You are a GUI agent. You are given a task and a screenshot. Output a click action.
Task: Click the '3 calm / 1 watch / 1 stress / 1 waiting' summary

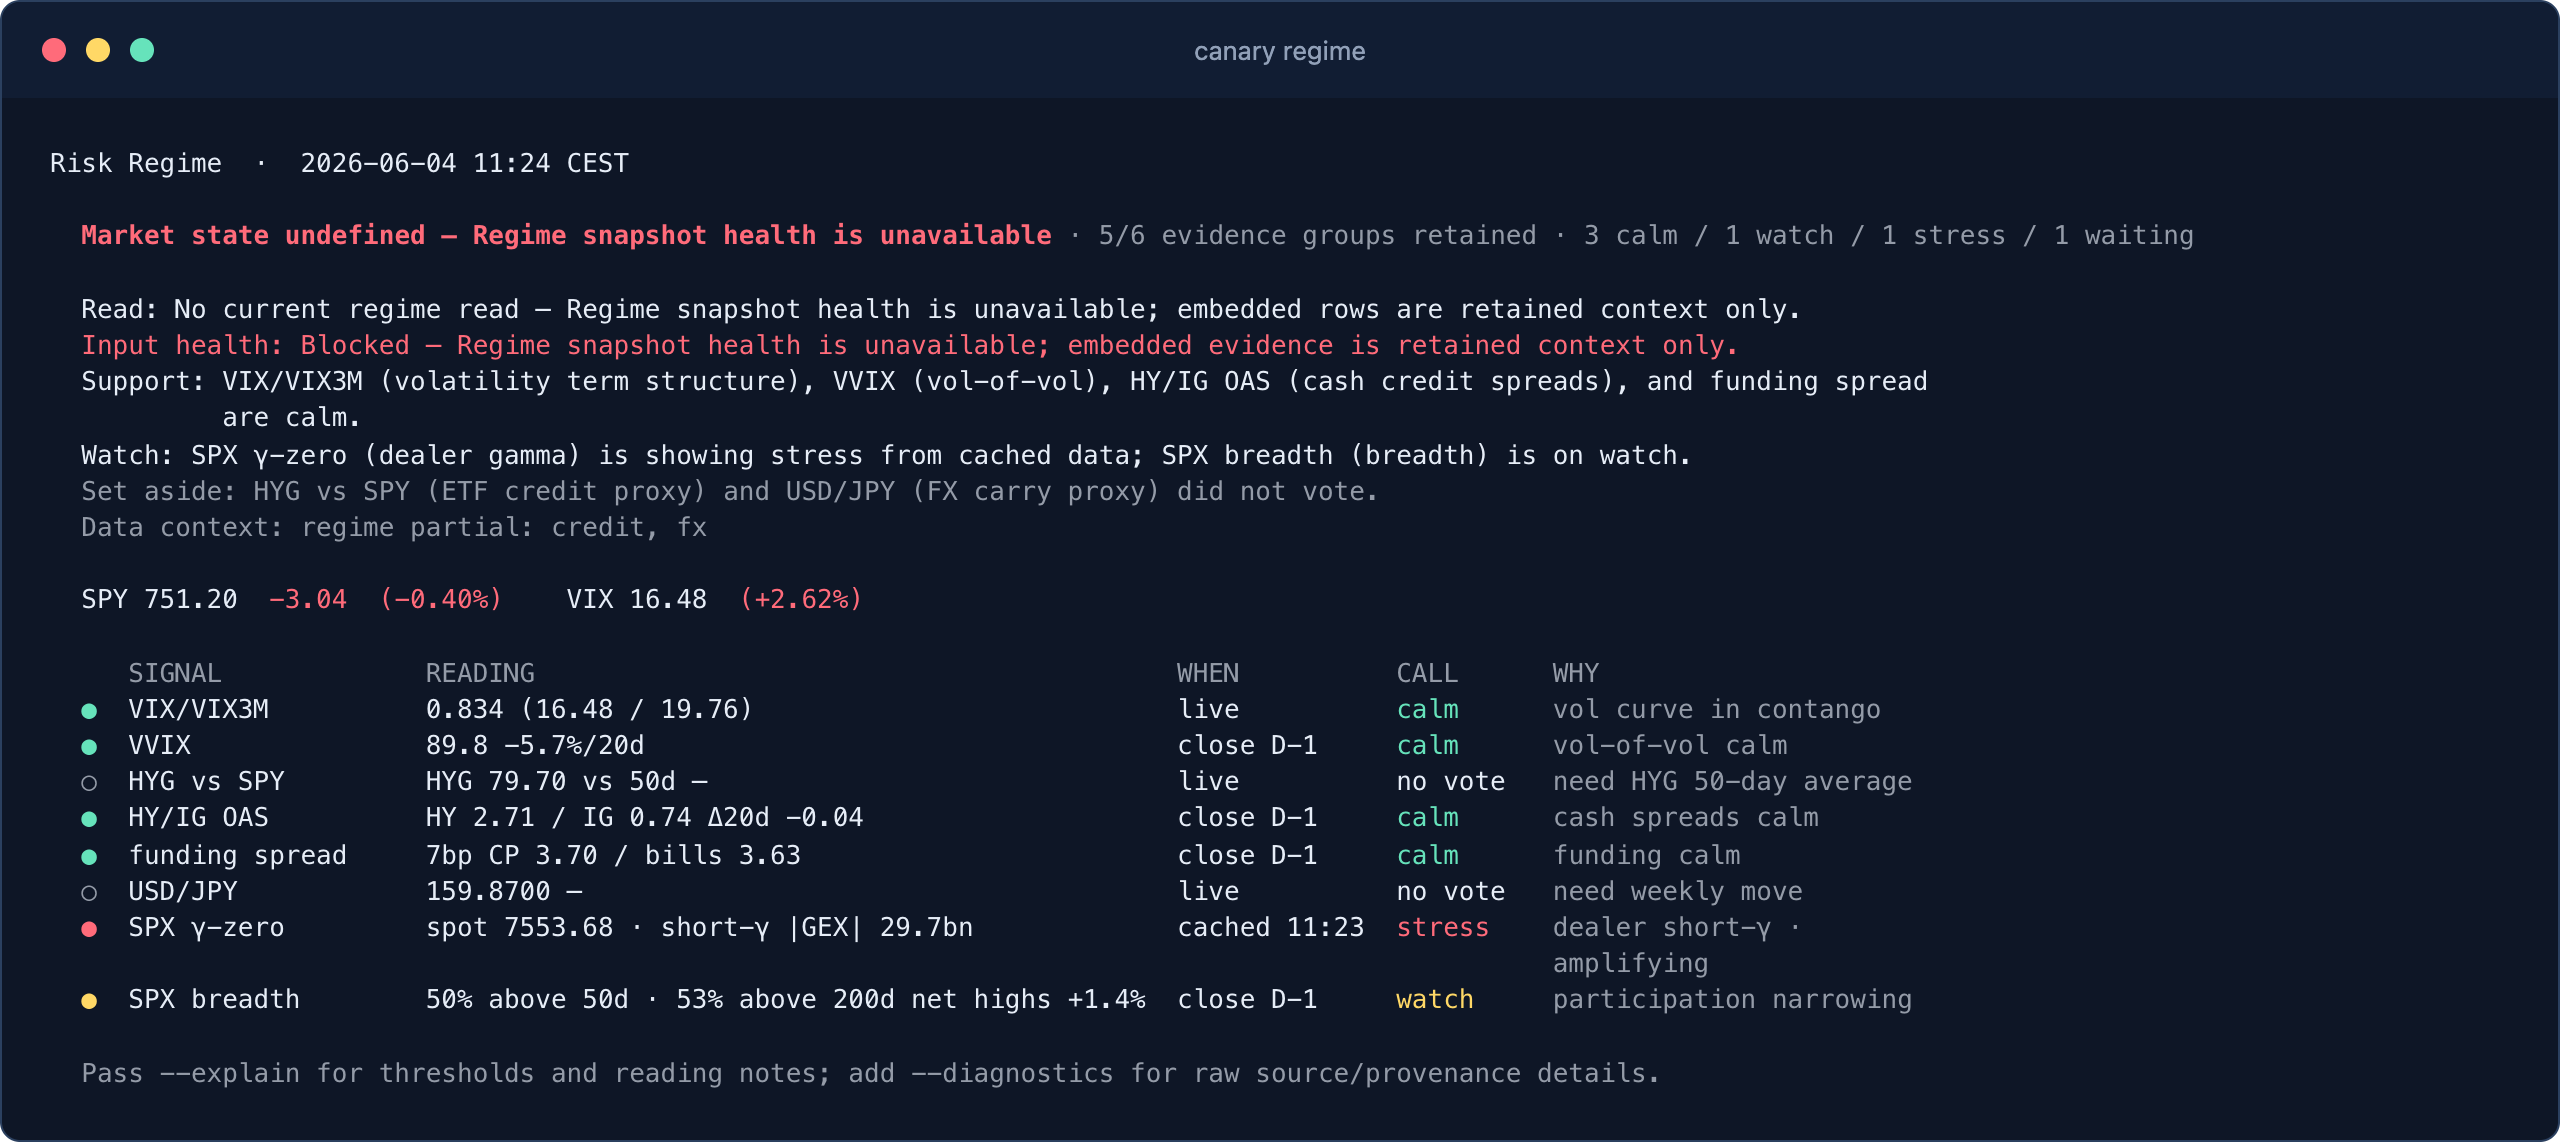(x=1889, y=235)
